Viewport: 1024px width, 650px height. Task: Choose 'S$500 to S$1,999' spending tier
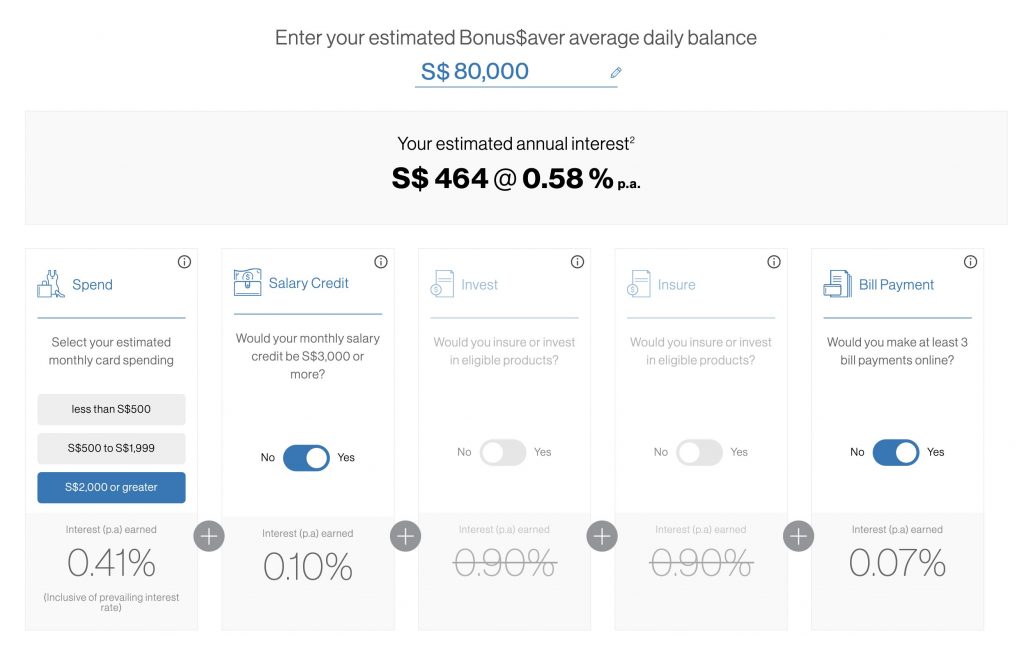[111, 448]
